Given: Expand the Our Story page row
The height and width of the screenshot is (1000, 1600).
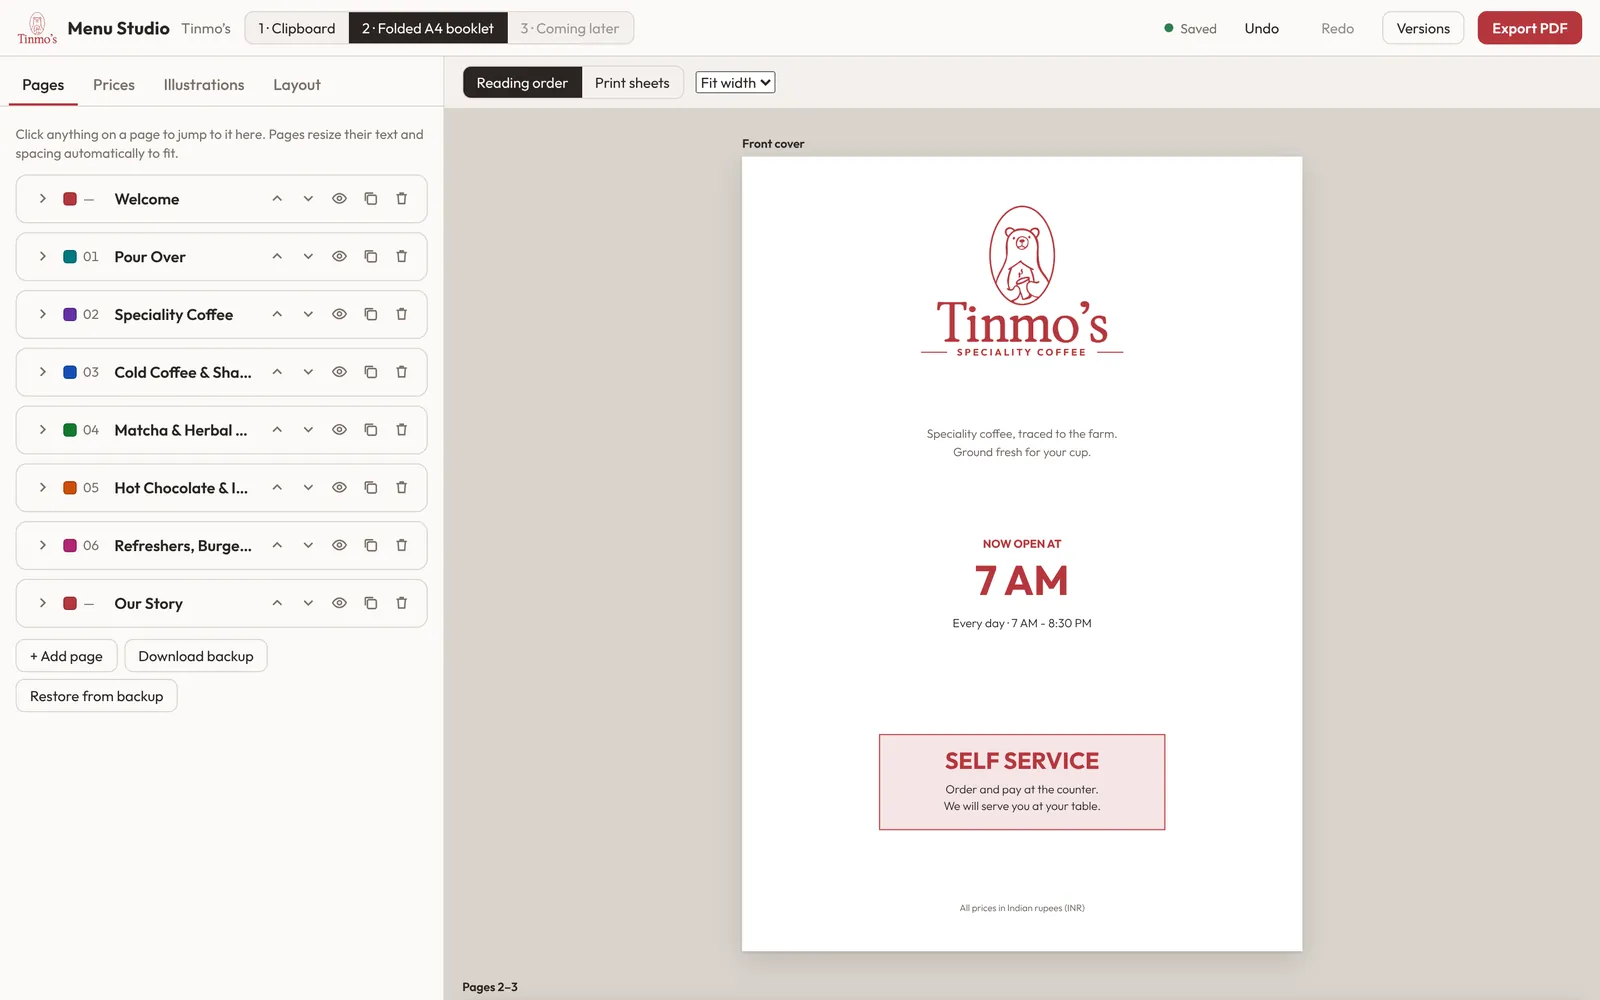Looking at the screenshot, I should (42, 603).
